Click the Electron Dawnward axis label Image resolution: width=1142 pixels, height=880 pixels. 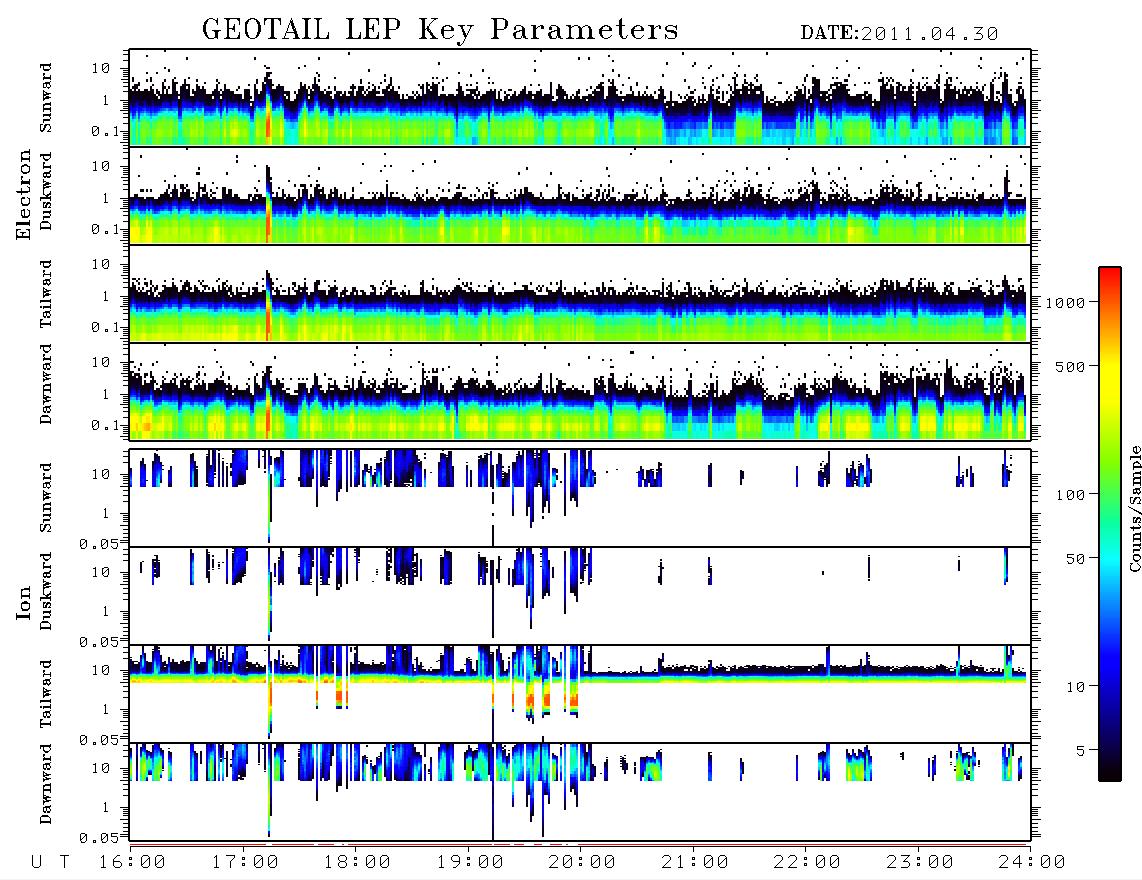(46, 384)
